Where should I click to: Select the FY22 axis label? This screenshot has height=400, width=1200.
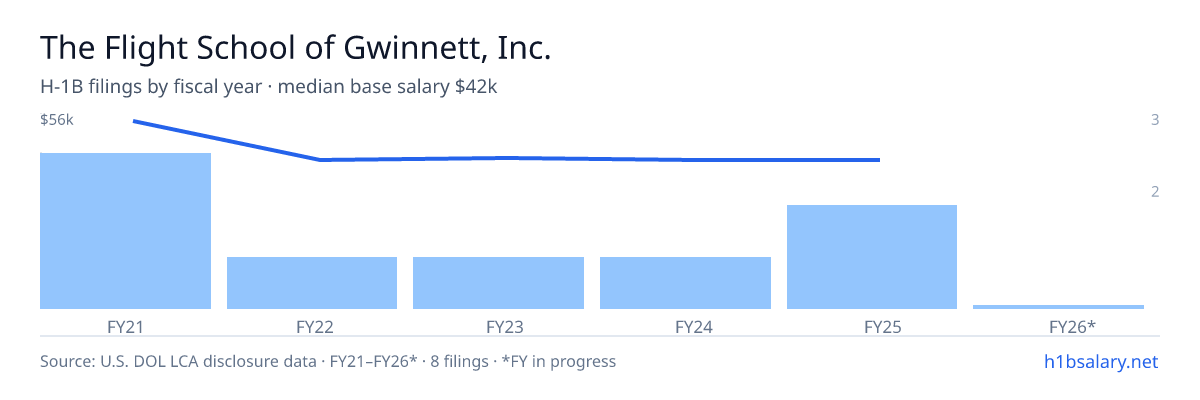315,327
